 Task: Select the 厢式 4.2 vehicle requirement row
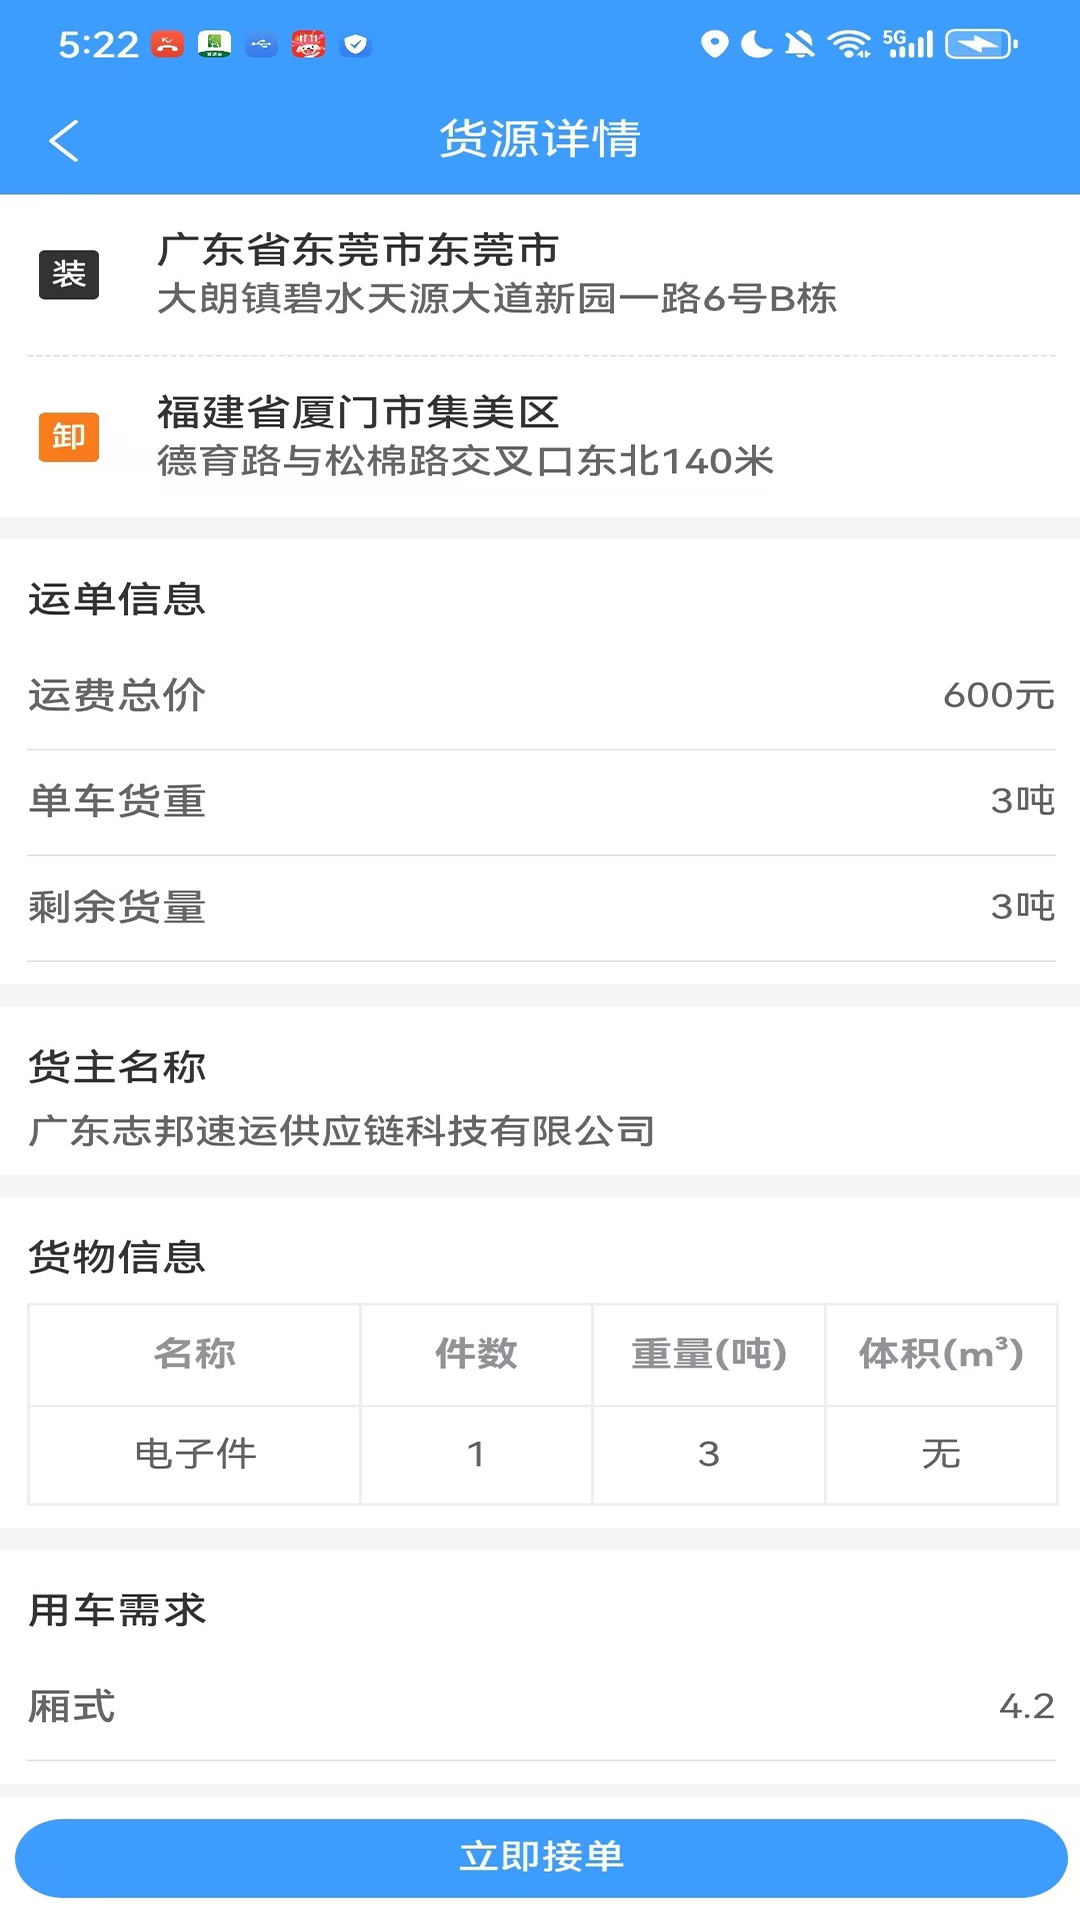(540, 1706)
